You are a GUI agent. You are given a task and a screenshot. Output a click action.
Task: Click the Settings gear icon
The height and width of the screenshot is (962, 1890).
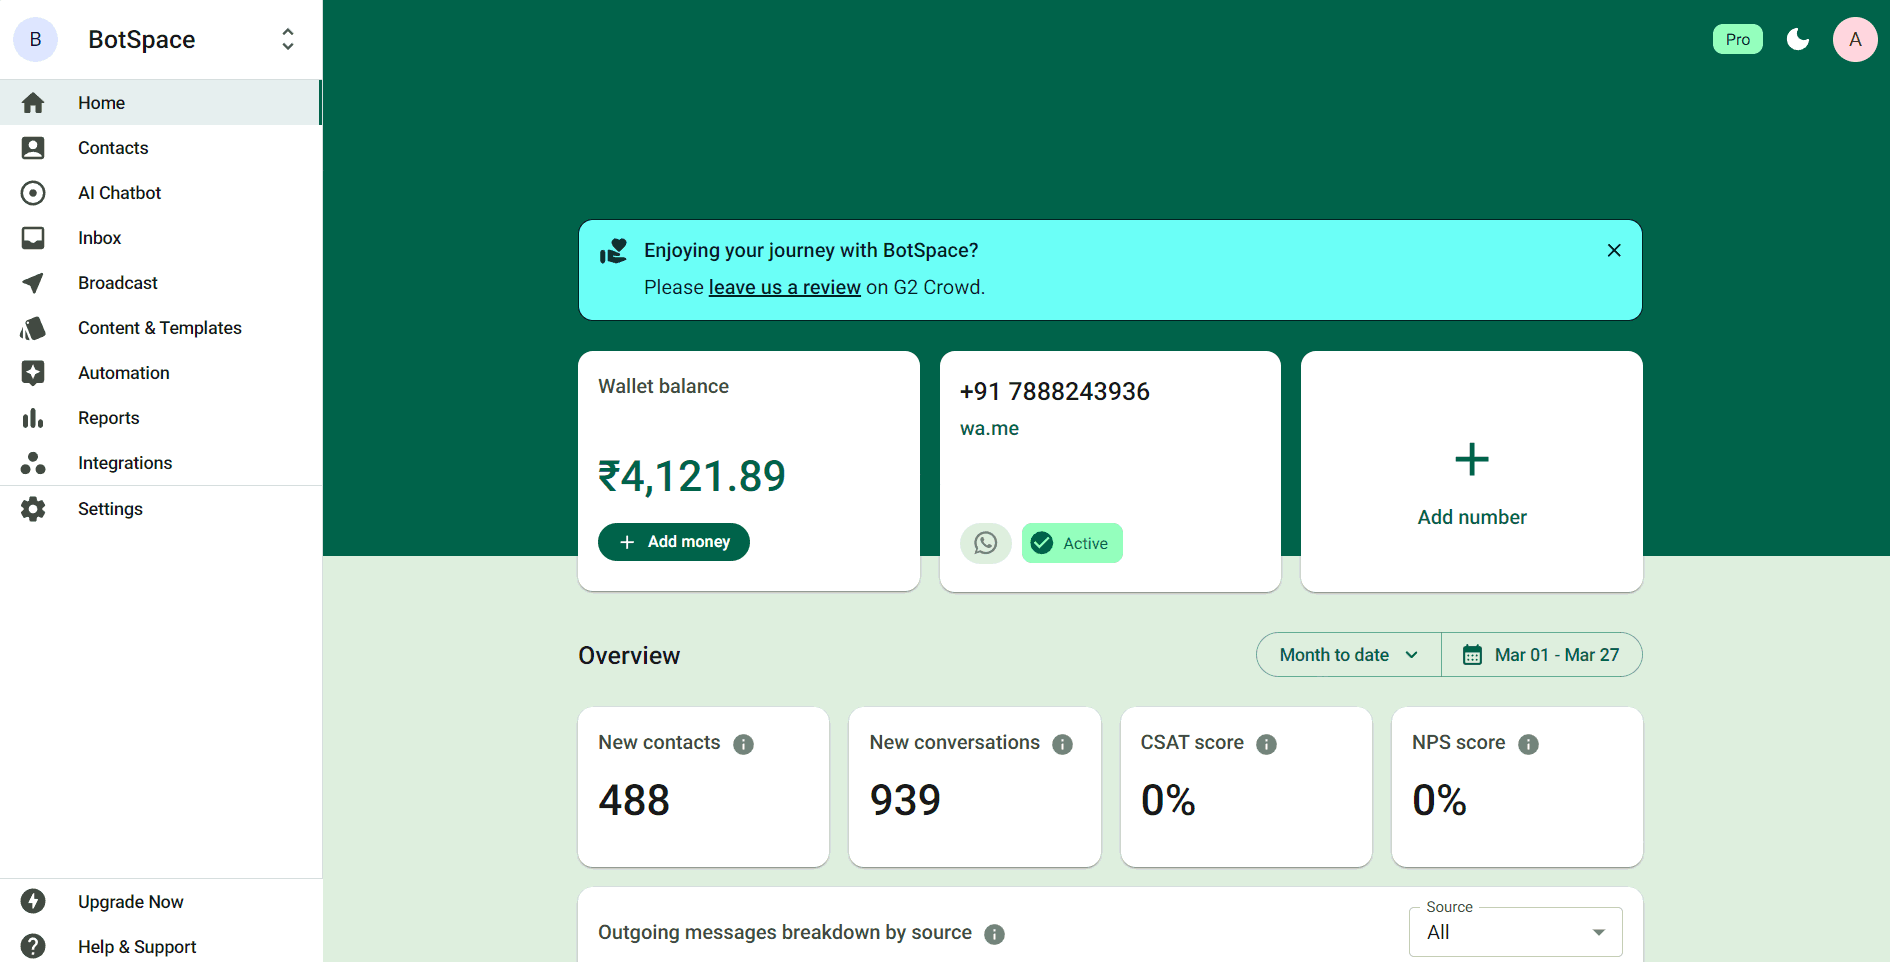click(33, 509)
